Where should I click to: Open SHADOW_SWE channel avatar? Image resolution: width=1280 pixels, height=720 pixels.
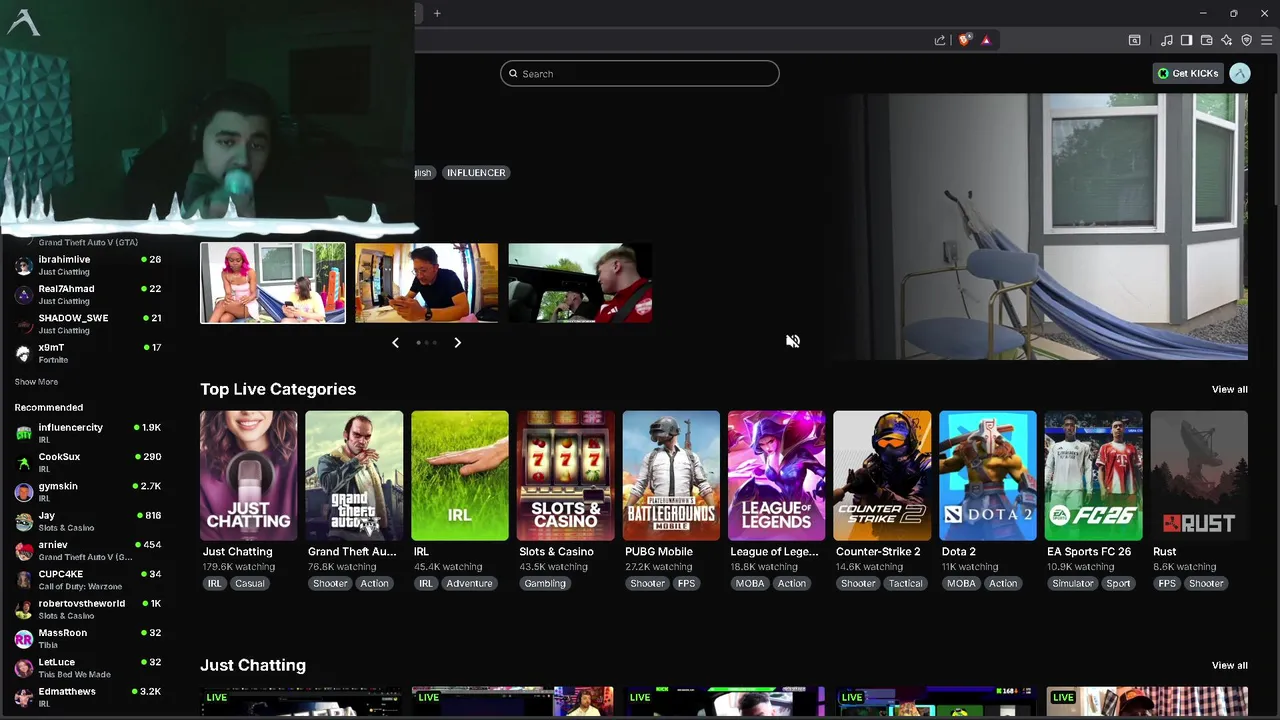(24, 323)
